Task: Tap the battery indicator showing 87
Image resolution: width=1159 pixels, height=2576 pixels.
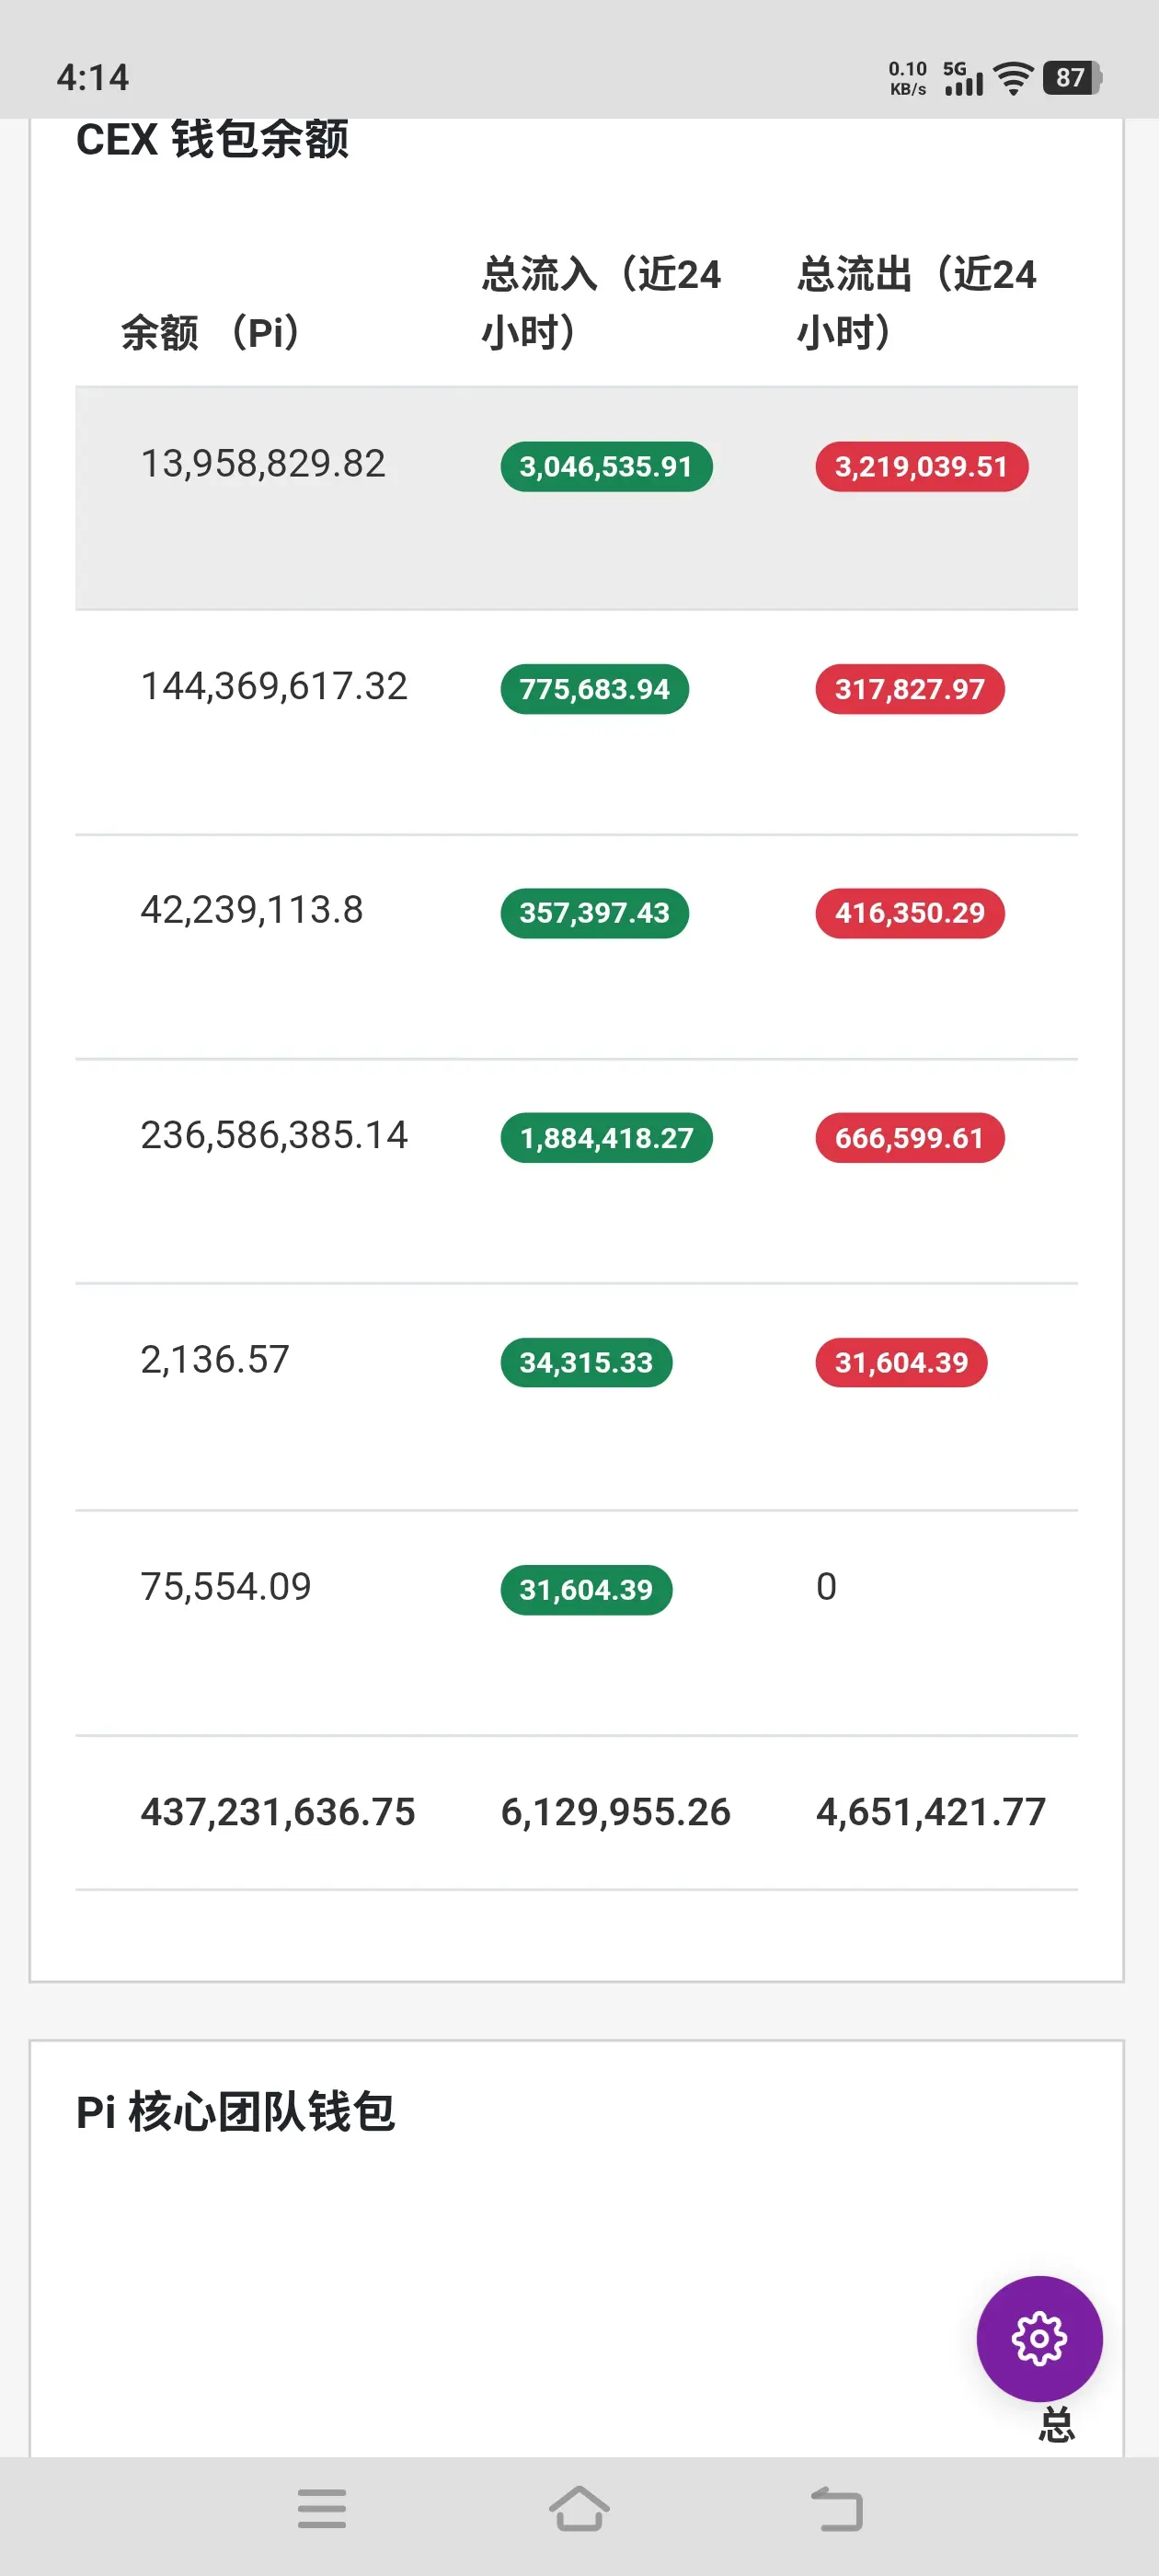Action: 1071,78
